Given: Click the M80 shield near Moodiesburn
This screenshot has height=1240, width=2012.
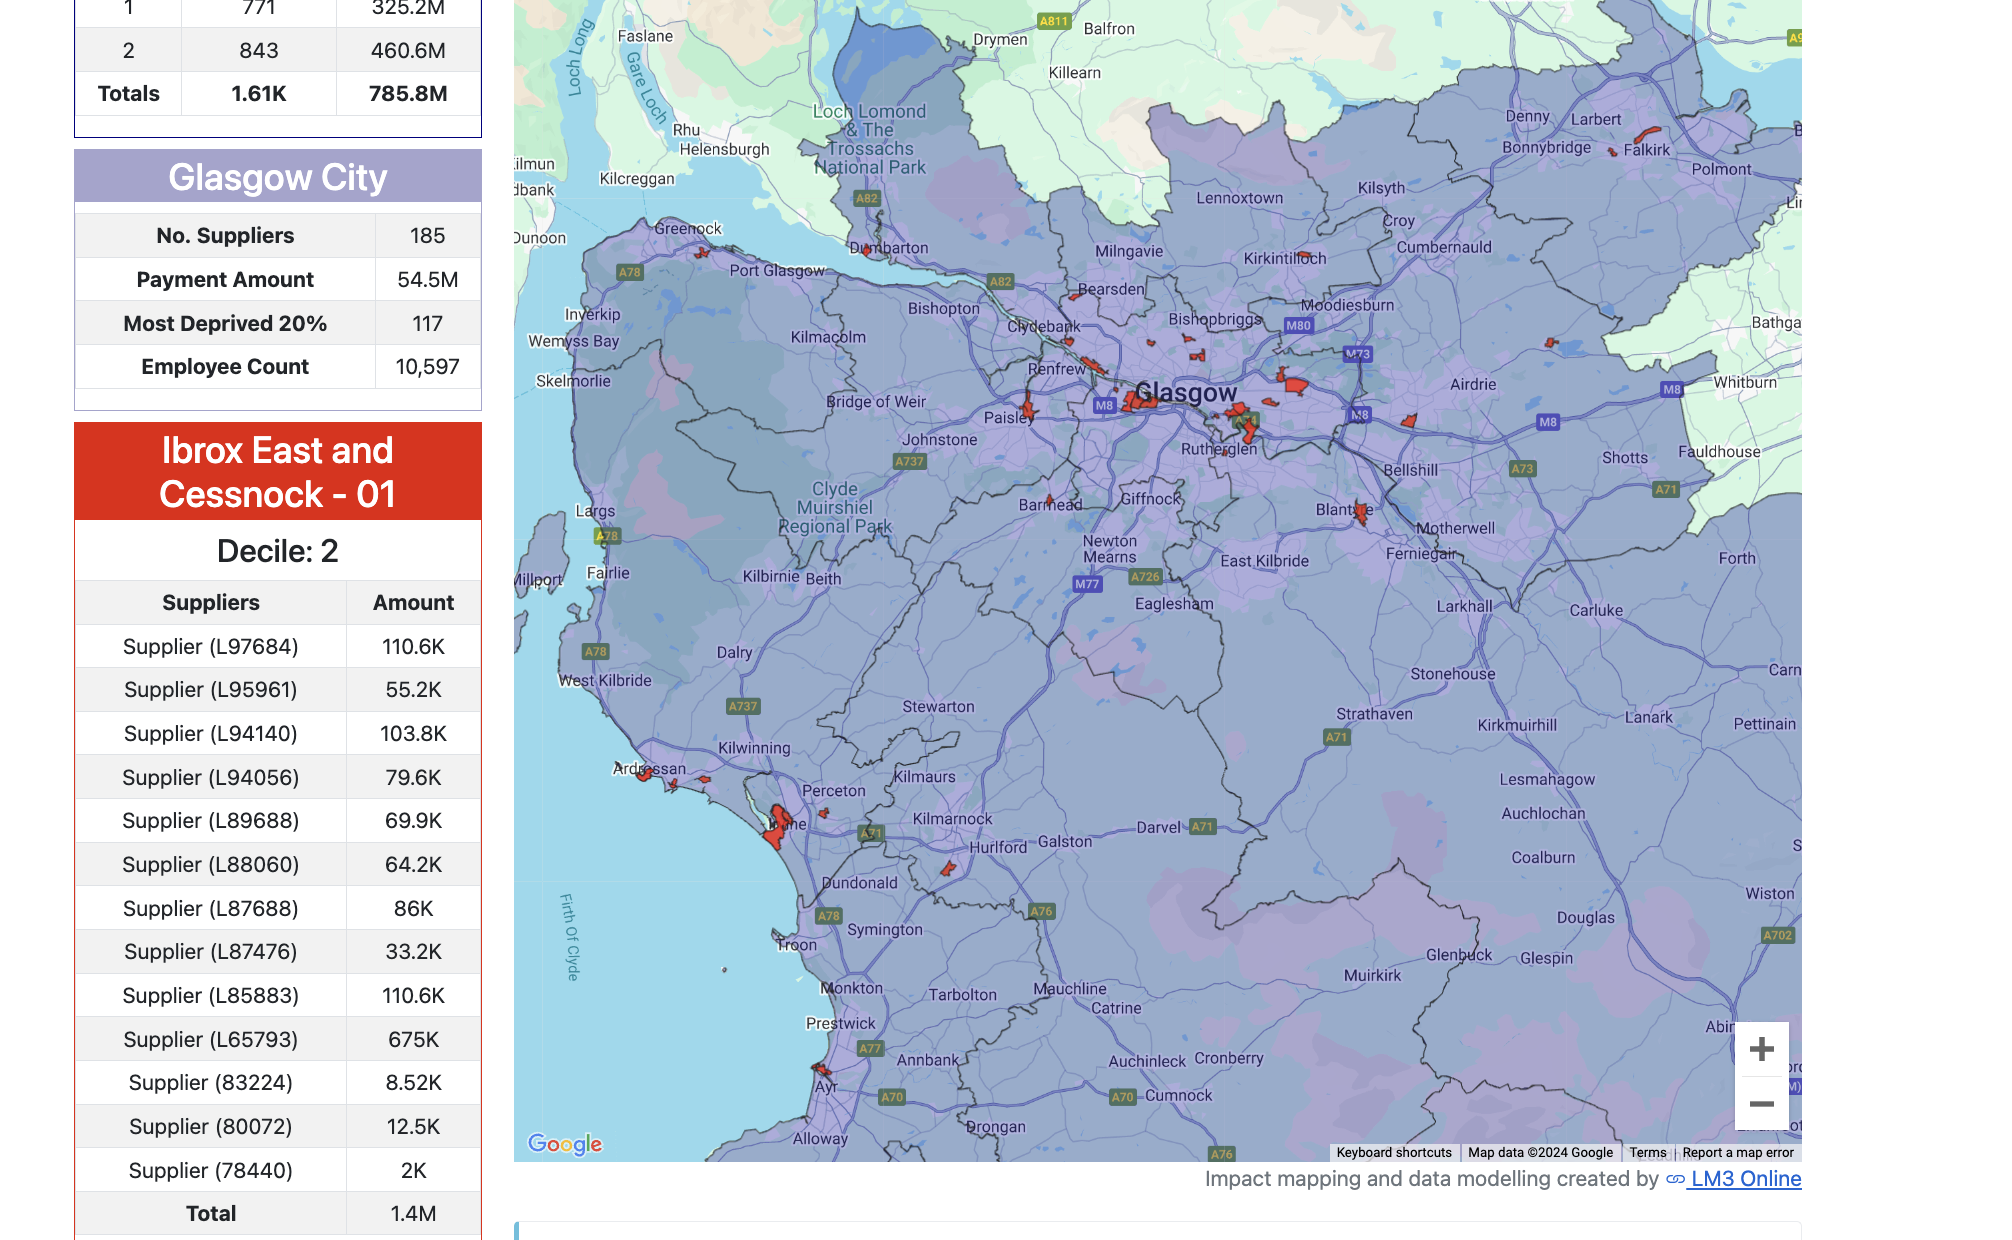Looking at the screenshot, I should [x=1298, y=325].
